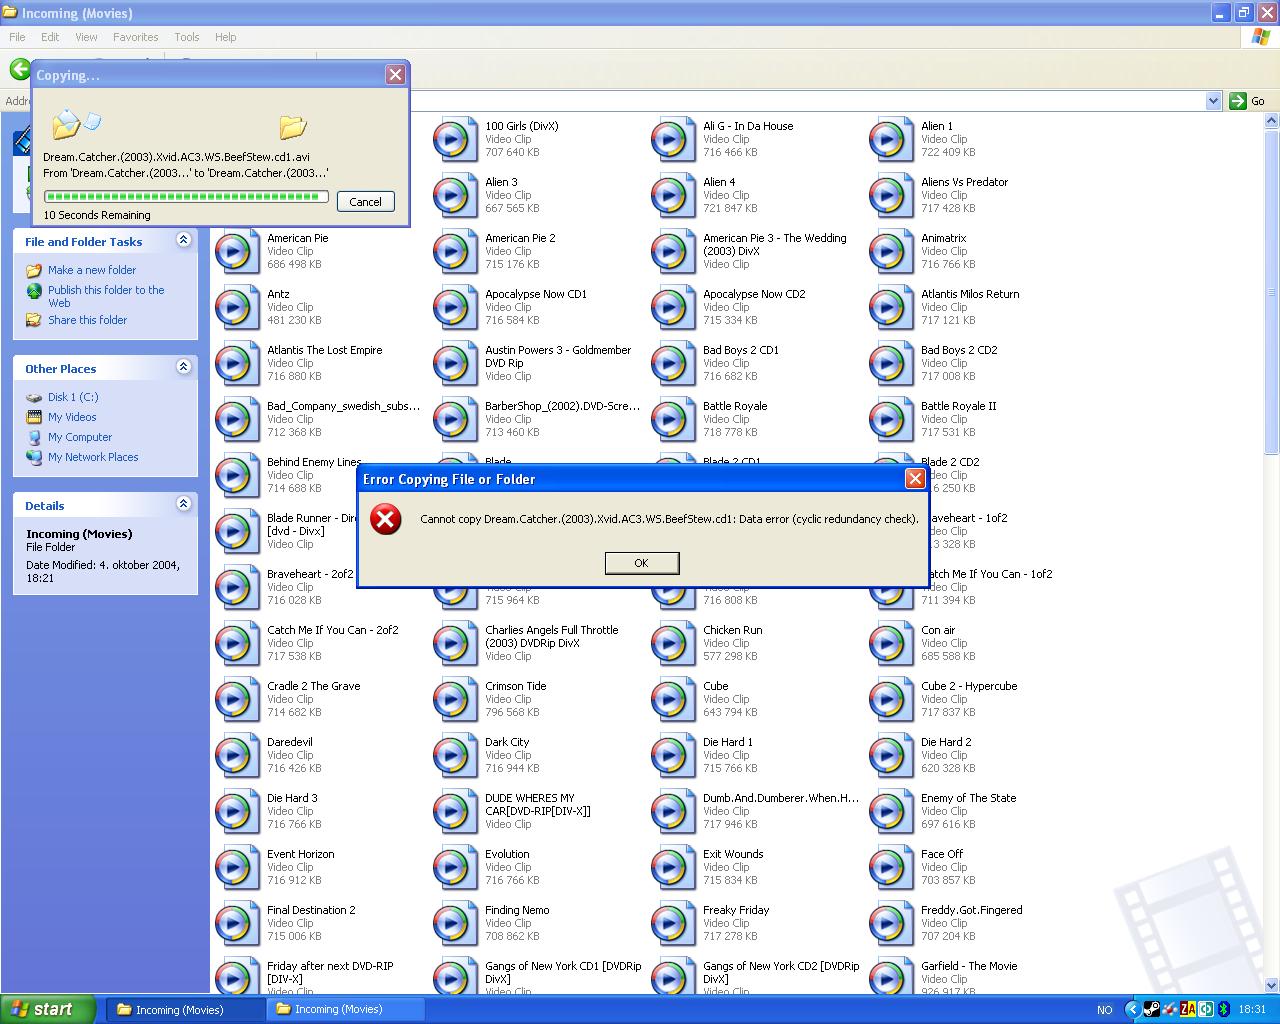Cancel the Copying operation
1280x1024 pixels.
[x=365, y=201]
